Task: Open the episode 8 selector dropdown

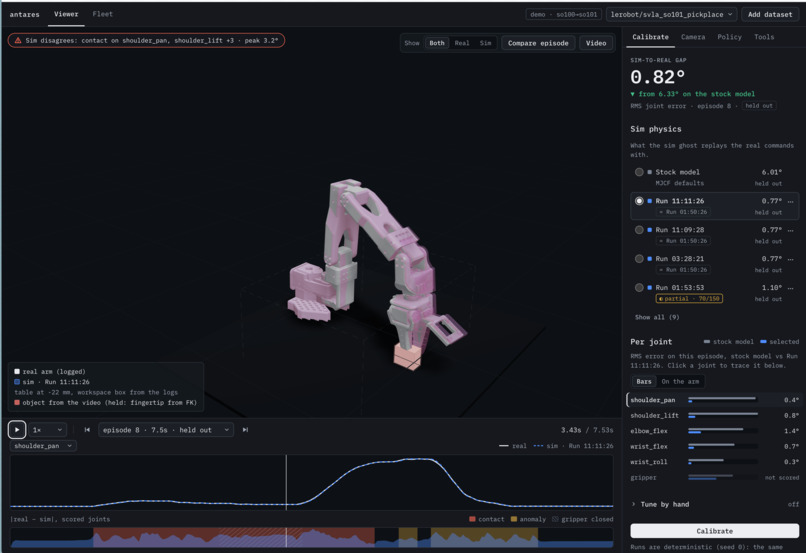Action: 166,430
